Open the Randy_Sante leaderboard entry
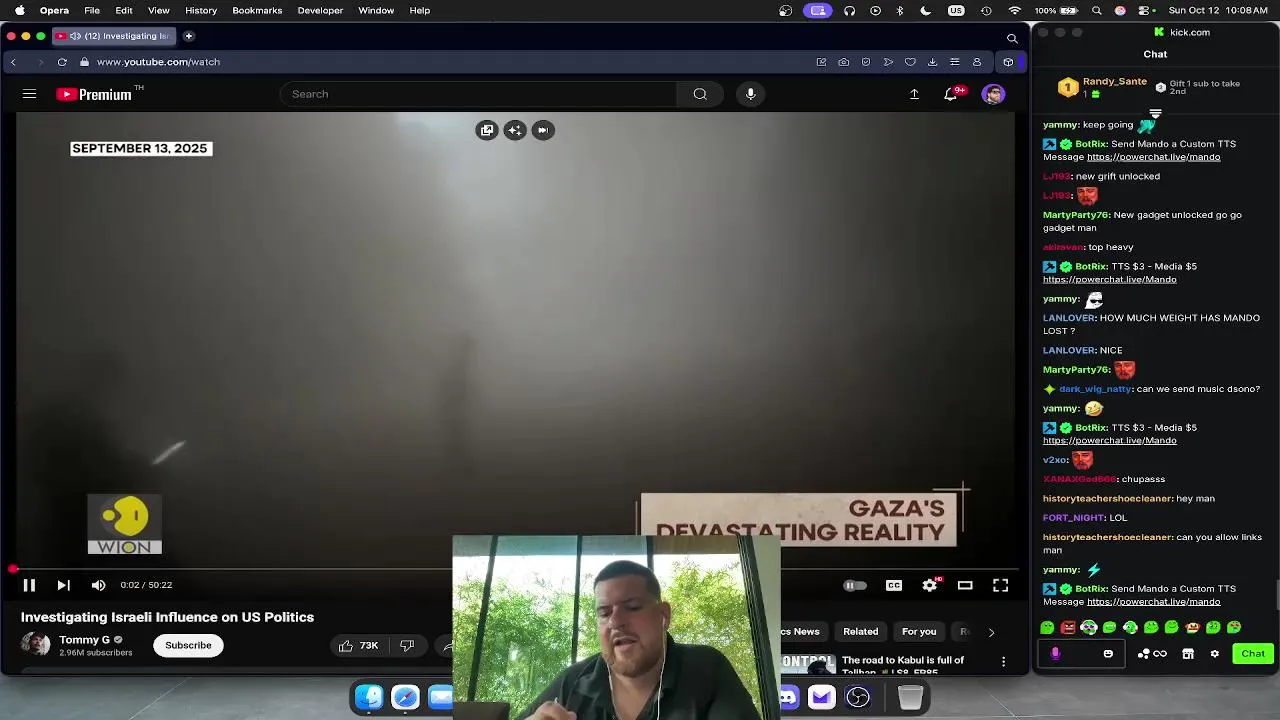This screenshot has width=1280, height=720. tap(1103, 88)
